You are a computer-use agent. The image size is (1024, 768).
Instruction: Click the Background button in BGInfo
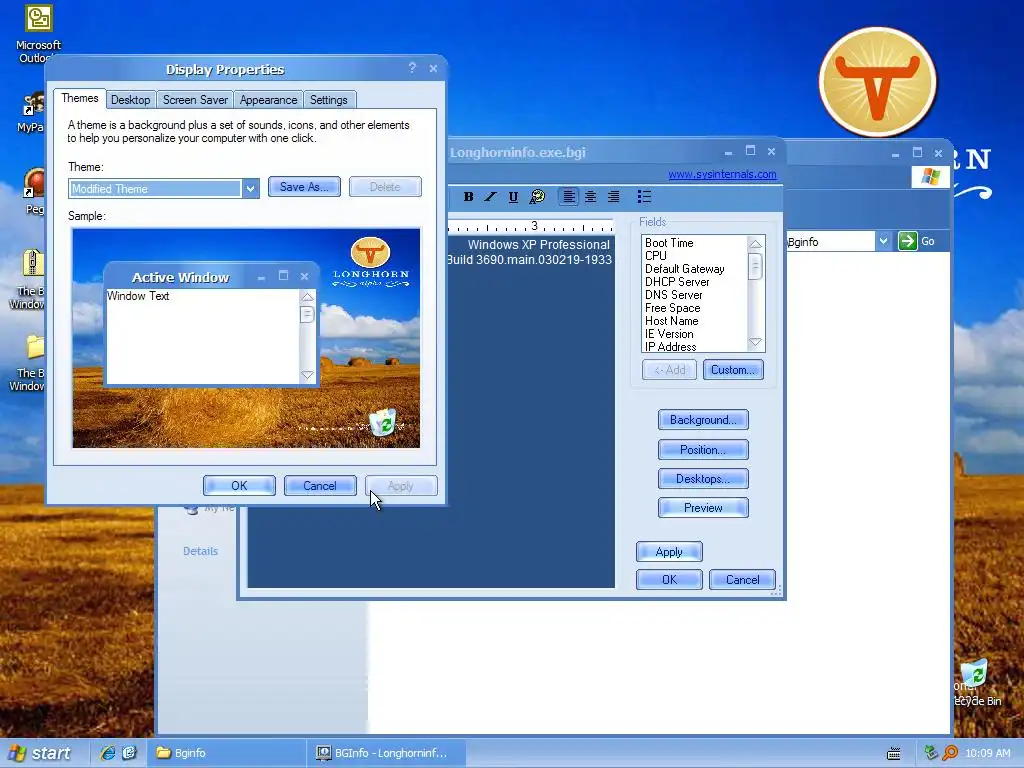(x=703, y=420)
